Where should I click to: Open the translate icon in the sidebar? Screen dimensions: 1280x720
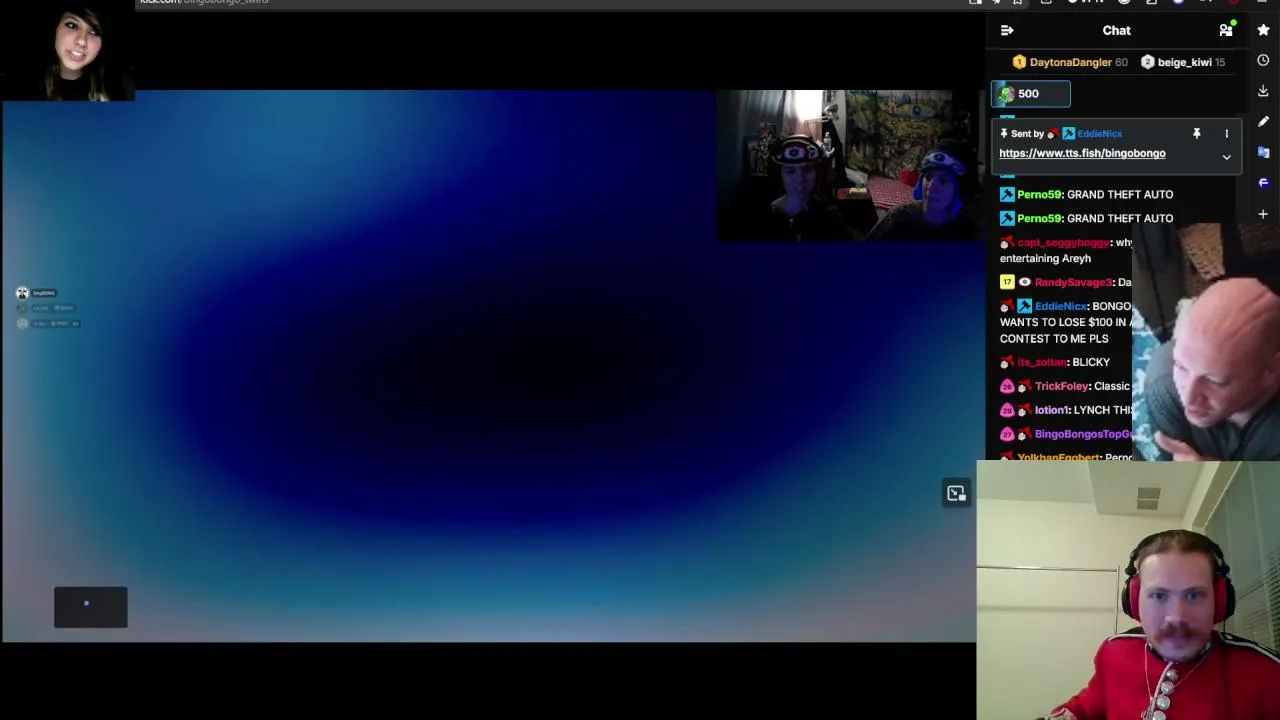(x=1263, y=152)
